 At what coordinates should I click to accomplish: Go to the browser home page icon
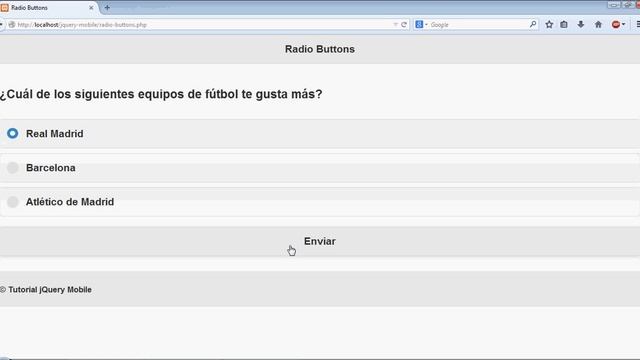598,24
